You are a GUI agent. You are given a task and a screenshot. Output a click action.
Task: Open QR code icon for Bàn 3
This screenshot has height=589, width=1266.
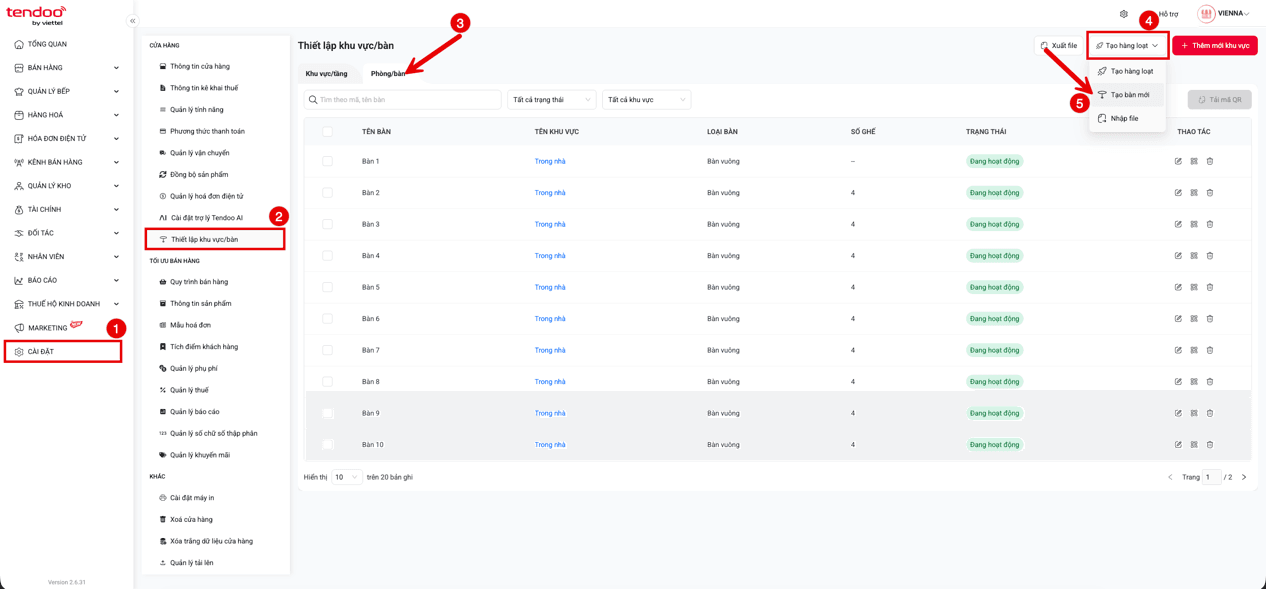pyautogui.click(x=1194, y=224)
